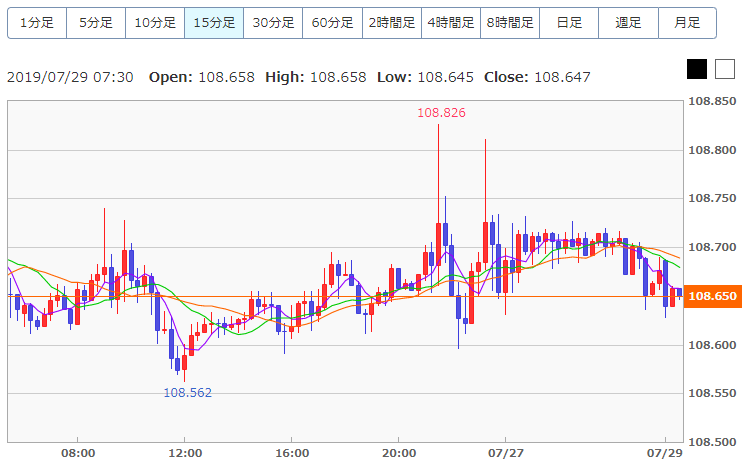Image resolution: width=747 pixels, height=467 pixels.
Task: Switch to the 1分足 timeframe tab
Action: [37, 22]
